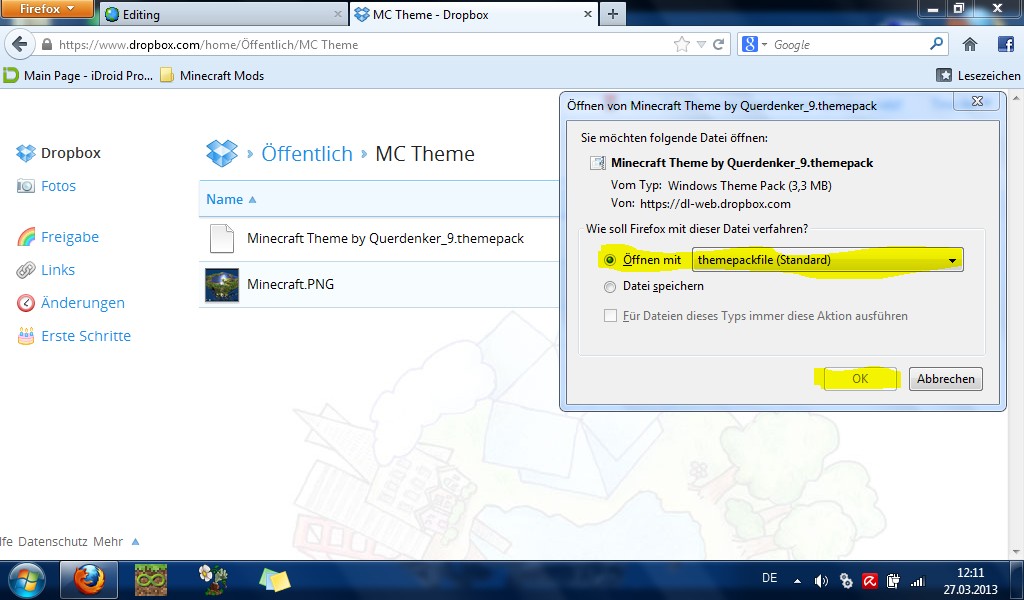Open the Fotos section in Dropbox

(x=57, y=186)
